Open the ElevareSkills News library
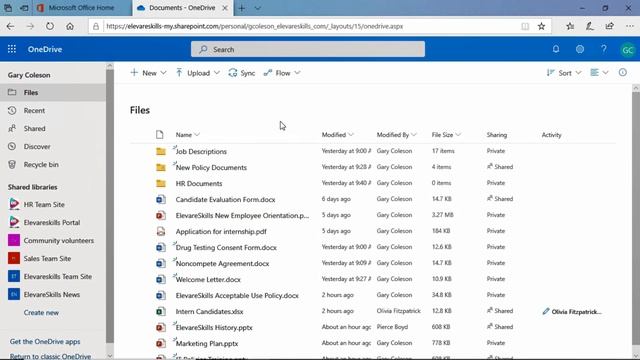Screen dimensions: 640x360 (x=53, y=294)
